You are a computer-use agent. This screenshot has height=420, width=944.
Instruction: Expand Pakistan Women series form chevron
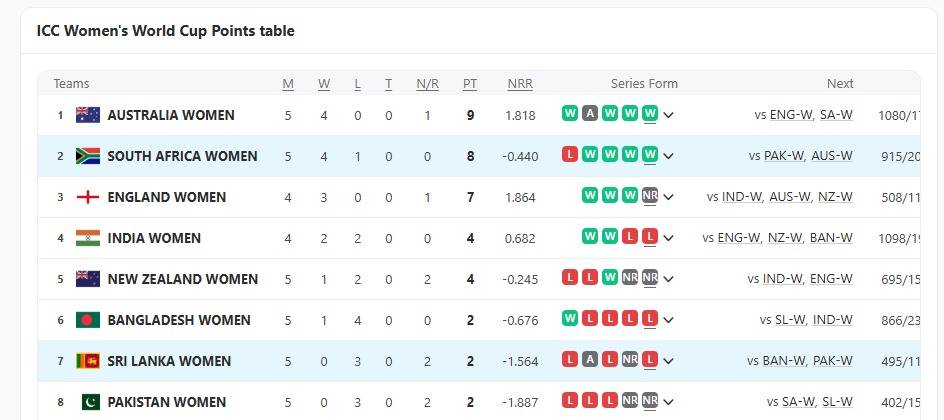point(669,402)
